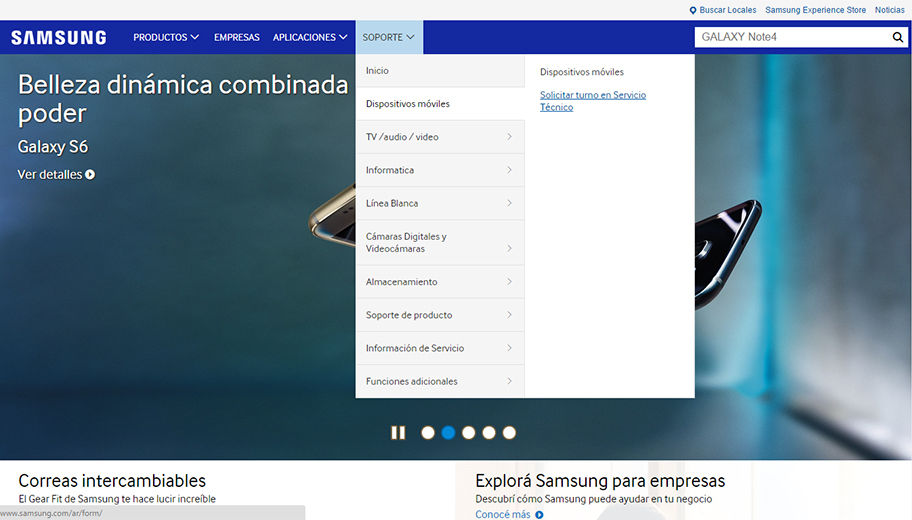The width and height of the screenshot is (912, 520).
Task: Expand the Informatica chevron
Action: tap(509, 170)
